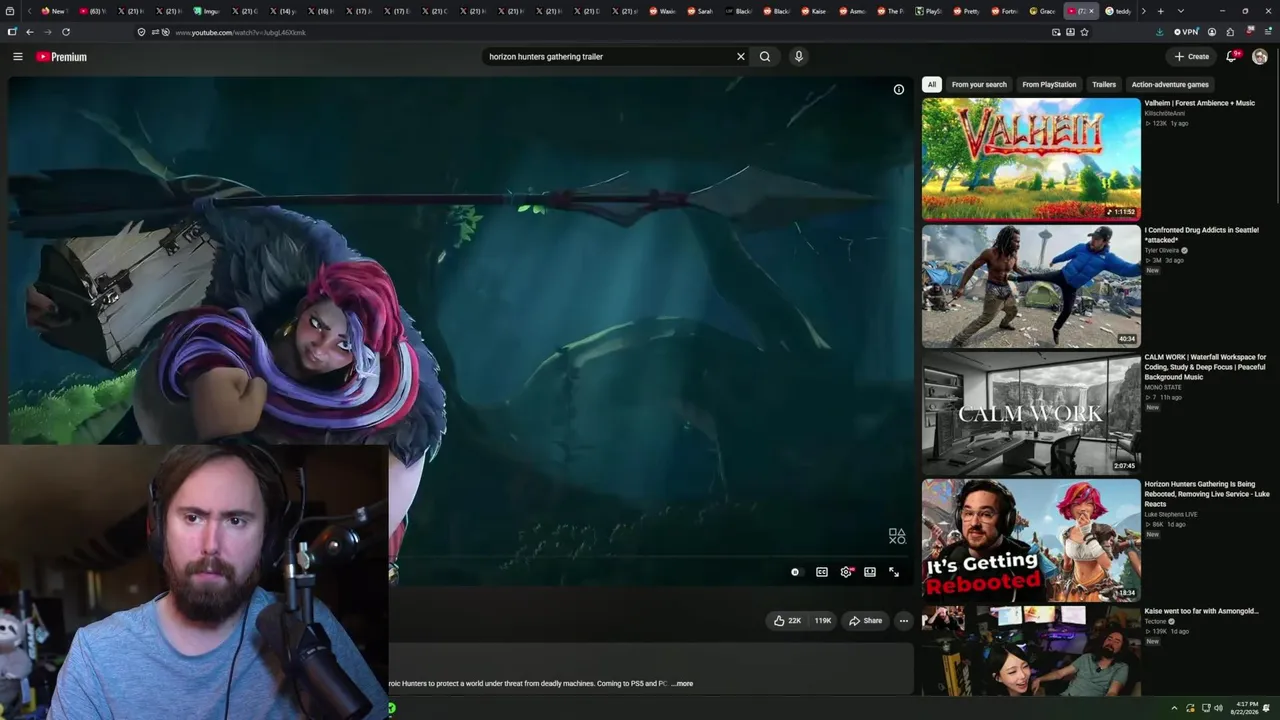Open the taskbar volume control
This screenshot has height=720, width=1280.
coord(1218,708)
